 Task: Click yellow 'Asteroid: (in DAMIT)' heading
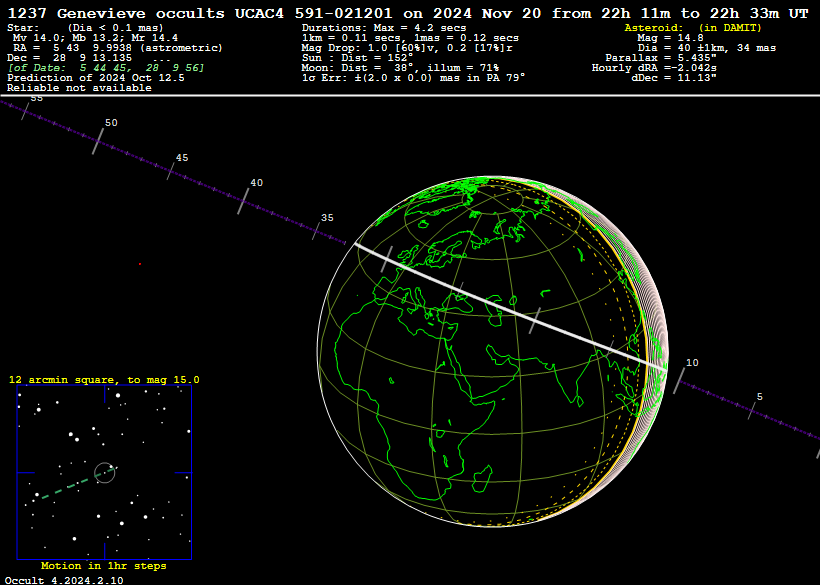[693, 28]
